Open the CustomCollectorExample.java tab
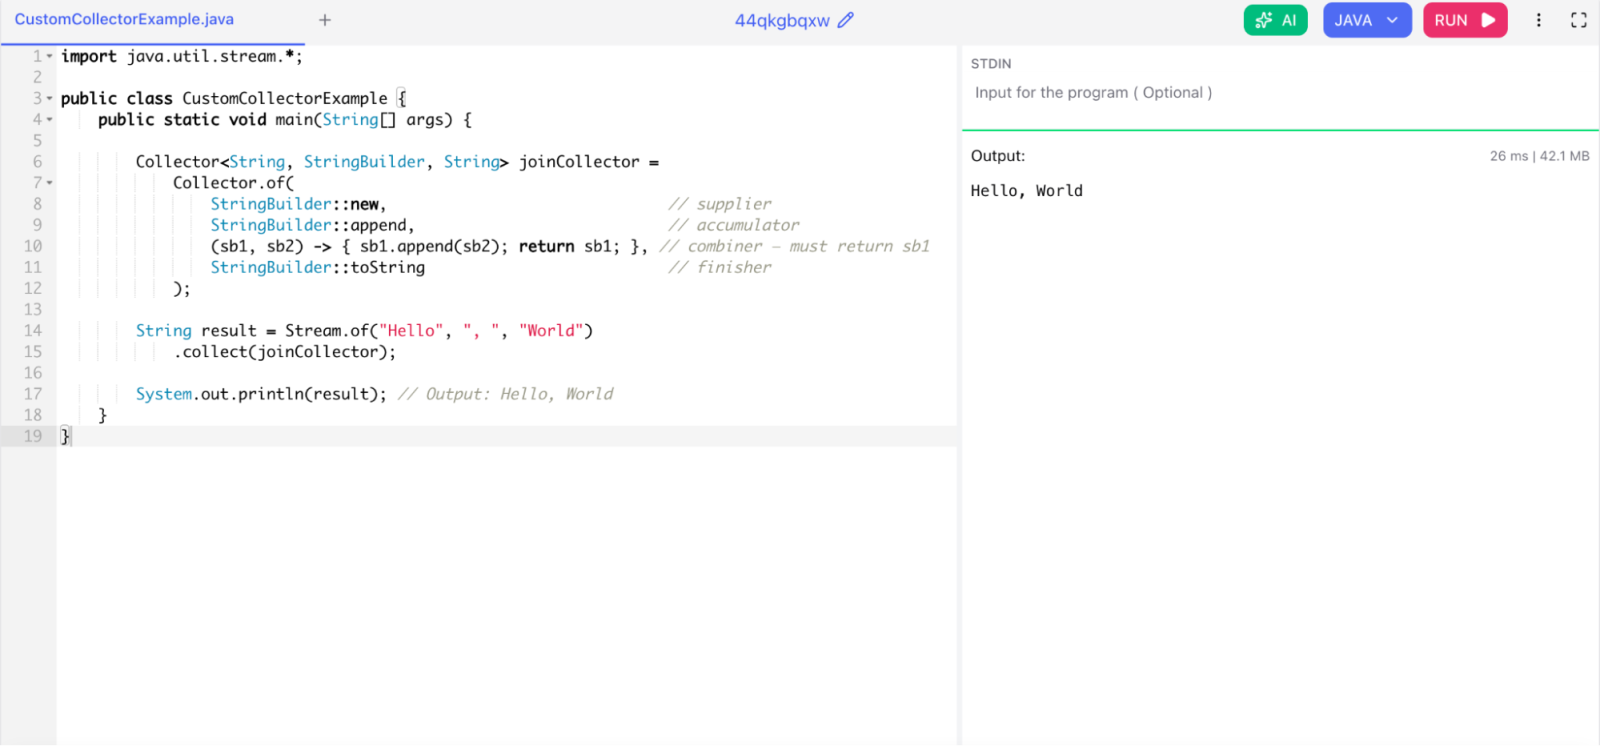Viewport: 1600px width, 746px height. (x=124, y=19)
